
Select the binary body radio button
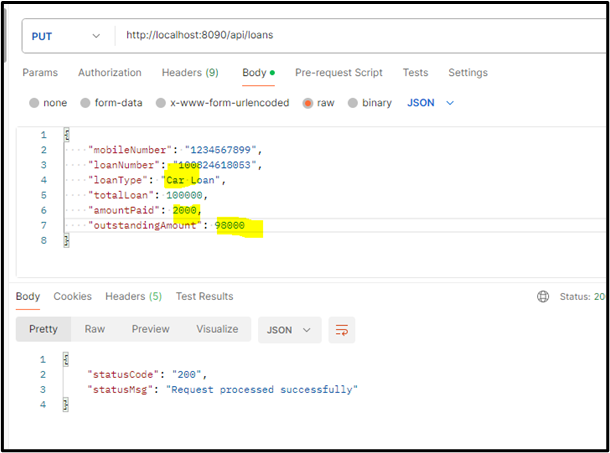(x=354, y=103)
